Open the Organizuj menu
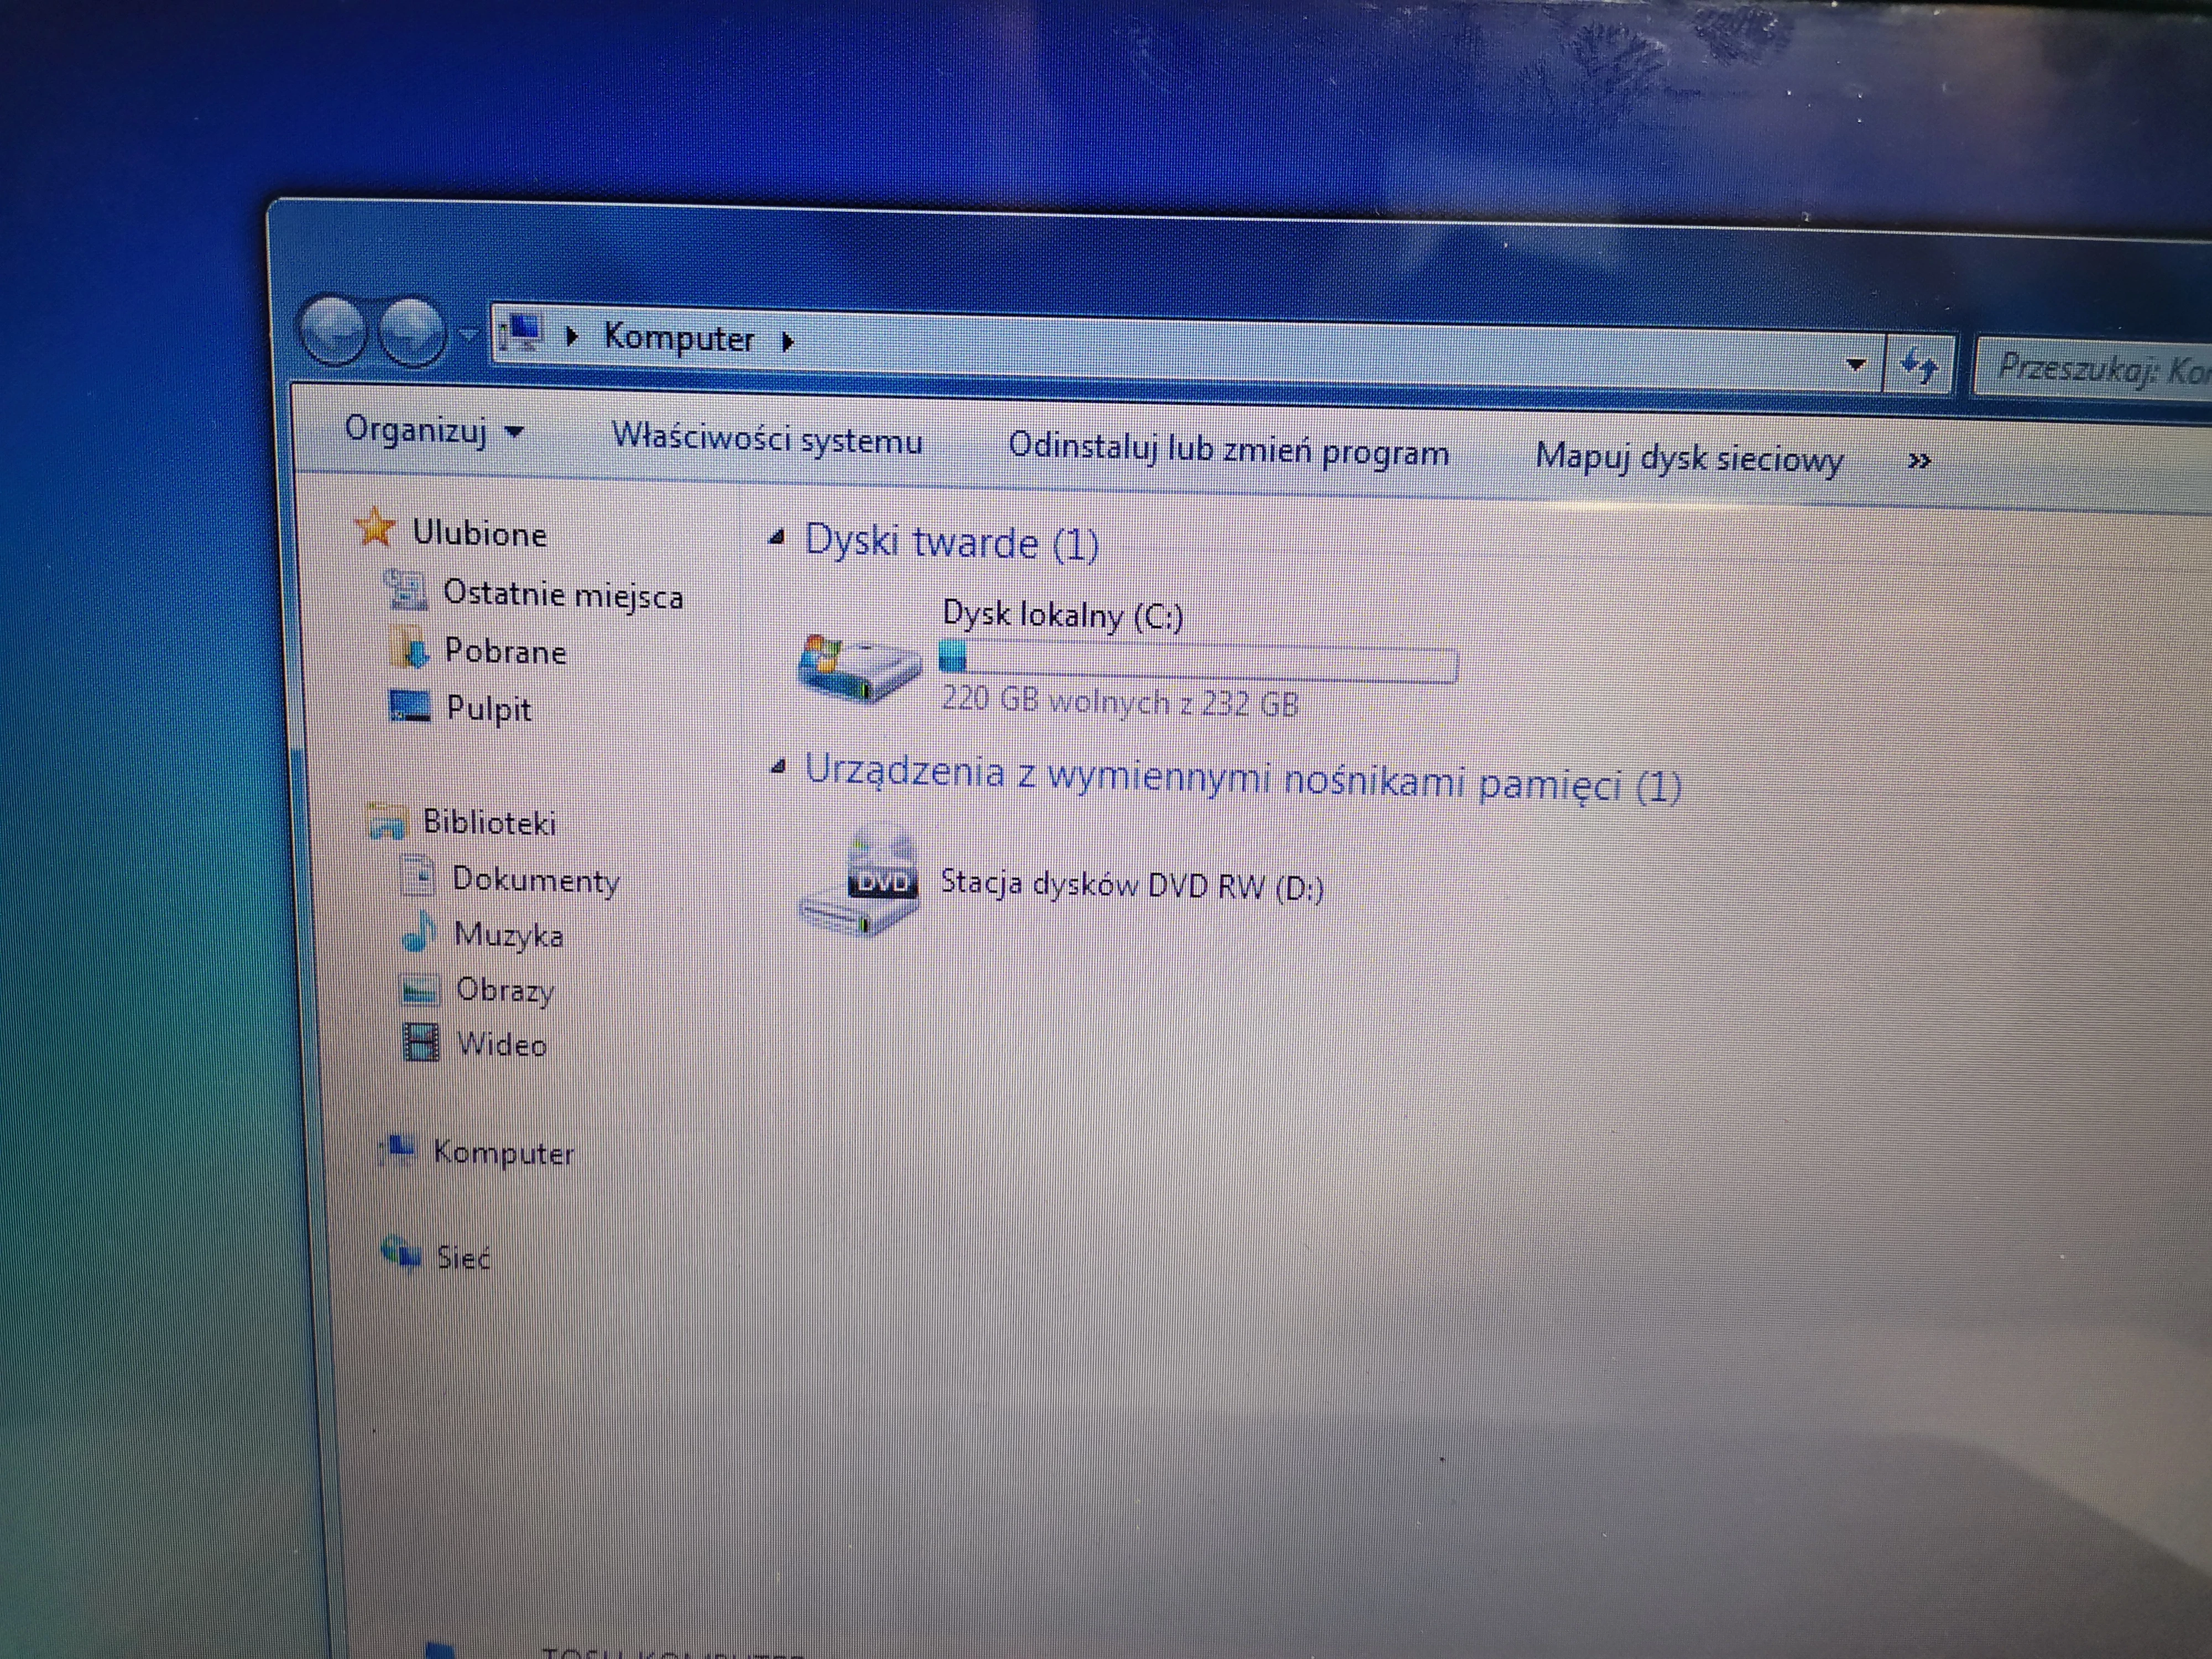2212x1659 pixels. pos(433,431)
